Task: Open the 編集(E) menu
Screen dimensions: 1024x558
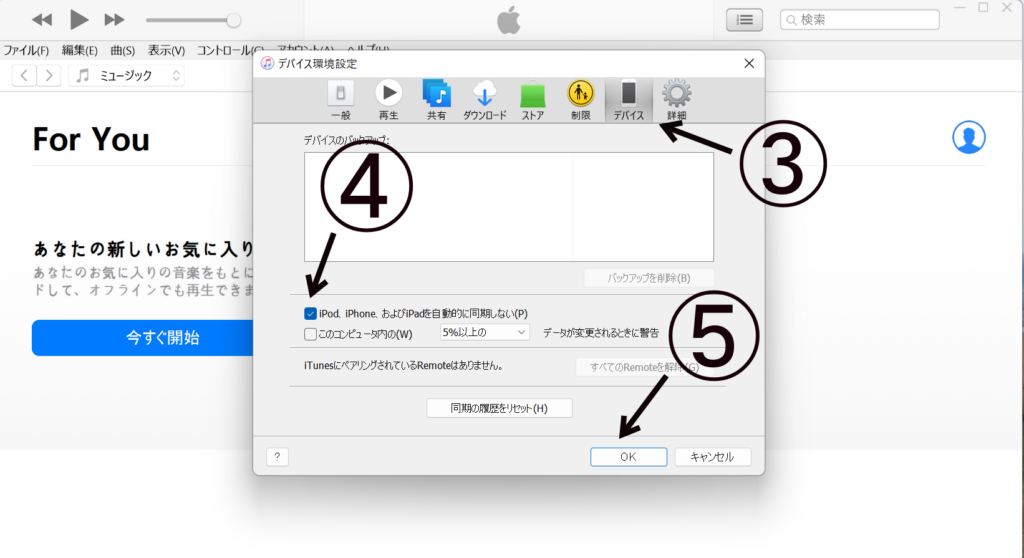Action: (80, 50)
